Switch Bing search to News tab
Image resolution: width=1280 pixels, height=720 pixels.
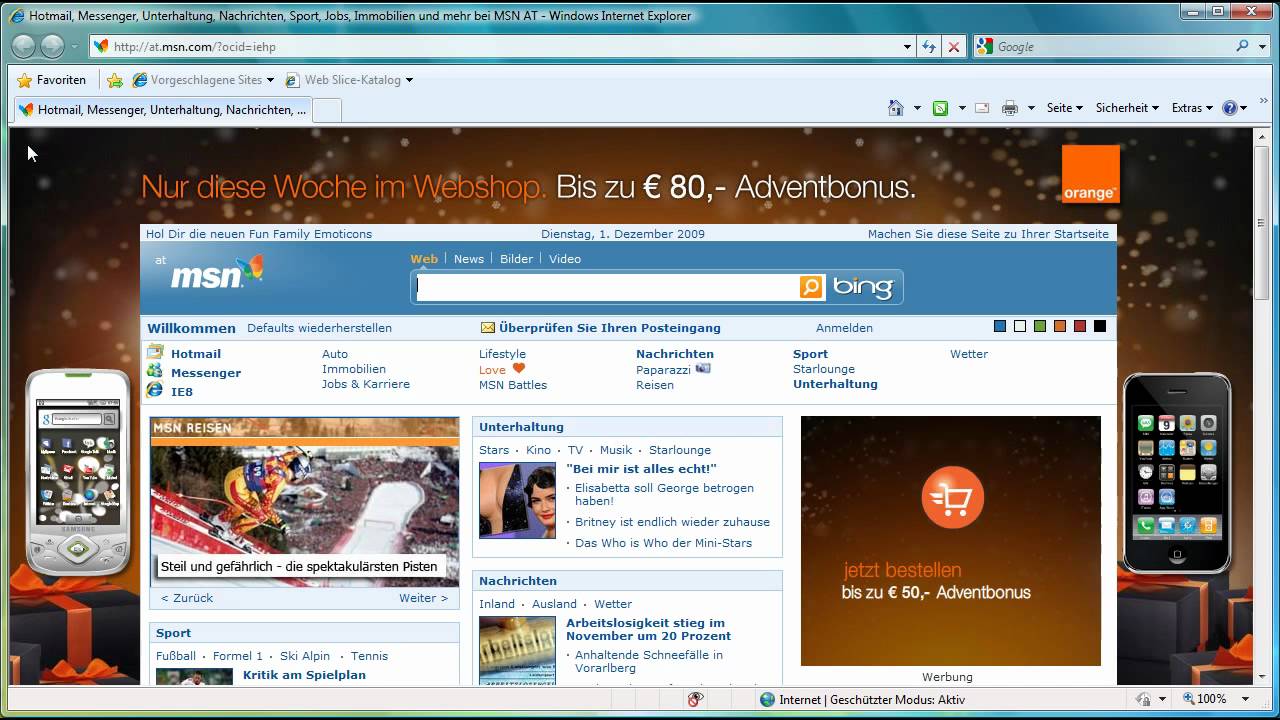pos(469,258)
